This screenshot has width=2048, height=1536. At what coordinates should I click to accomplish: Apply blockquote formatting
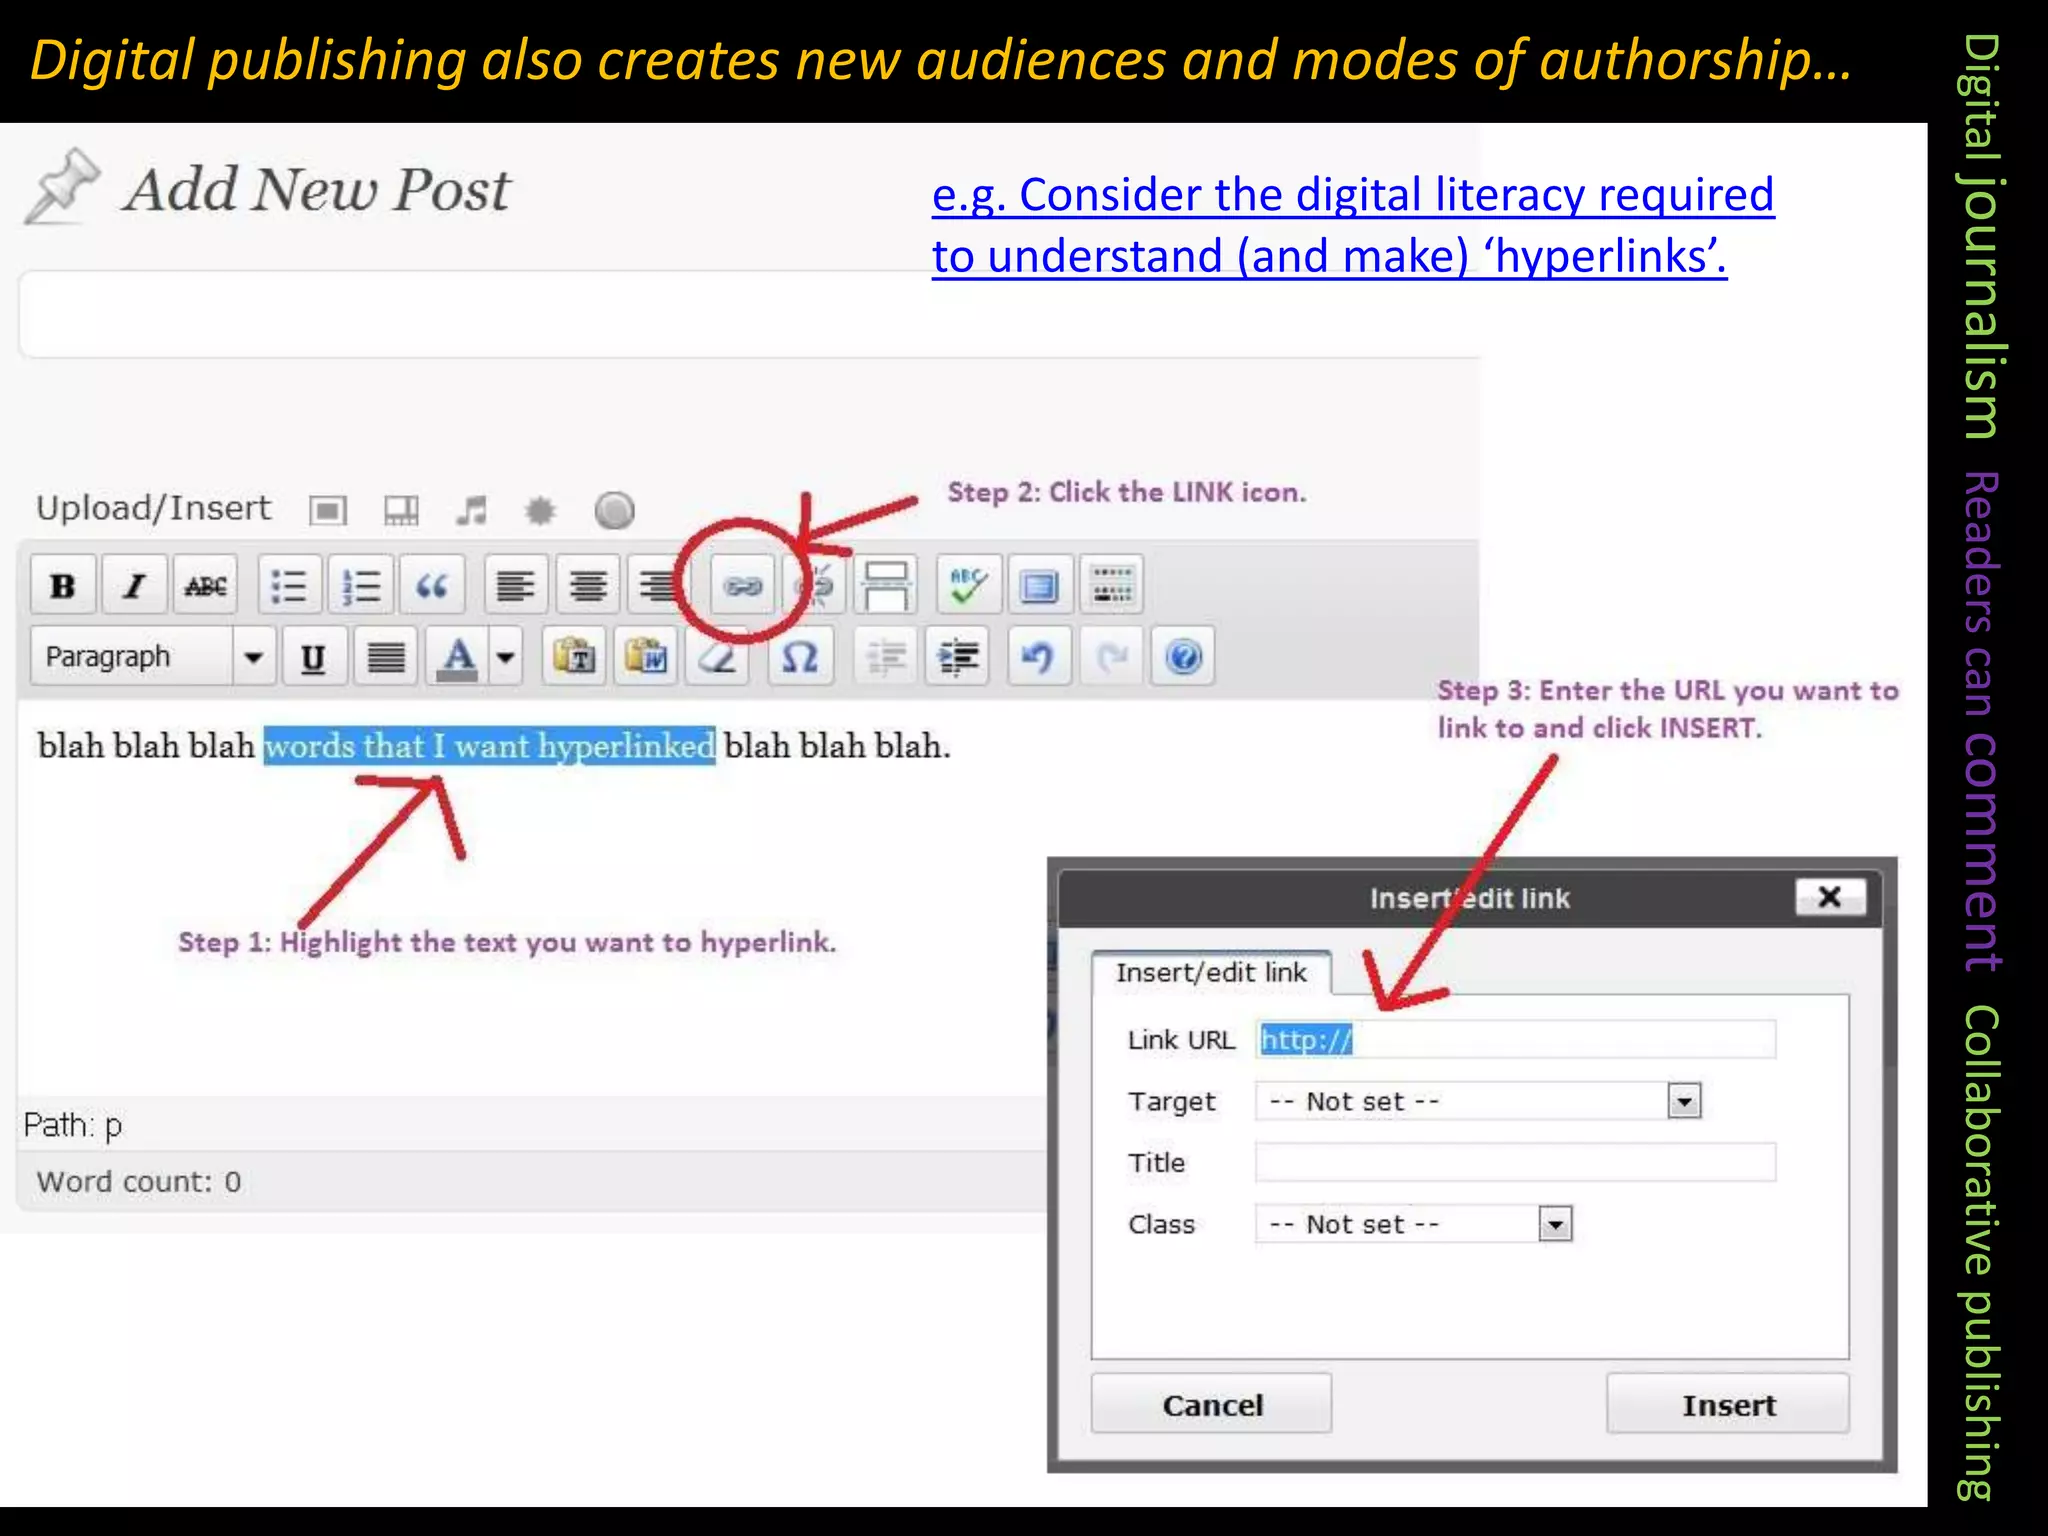click(432, 586)
